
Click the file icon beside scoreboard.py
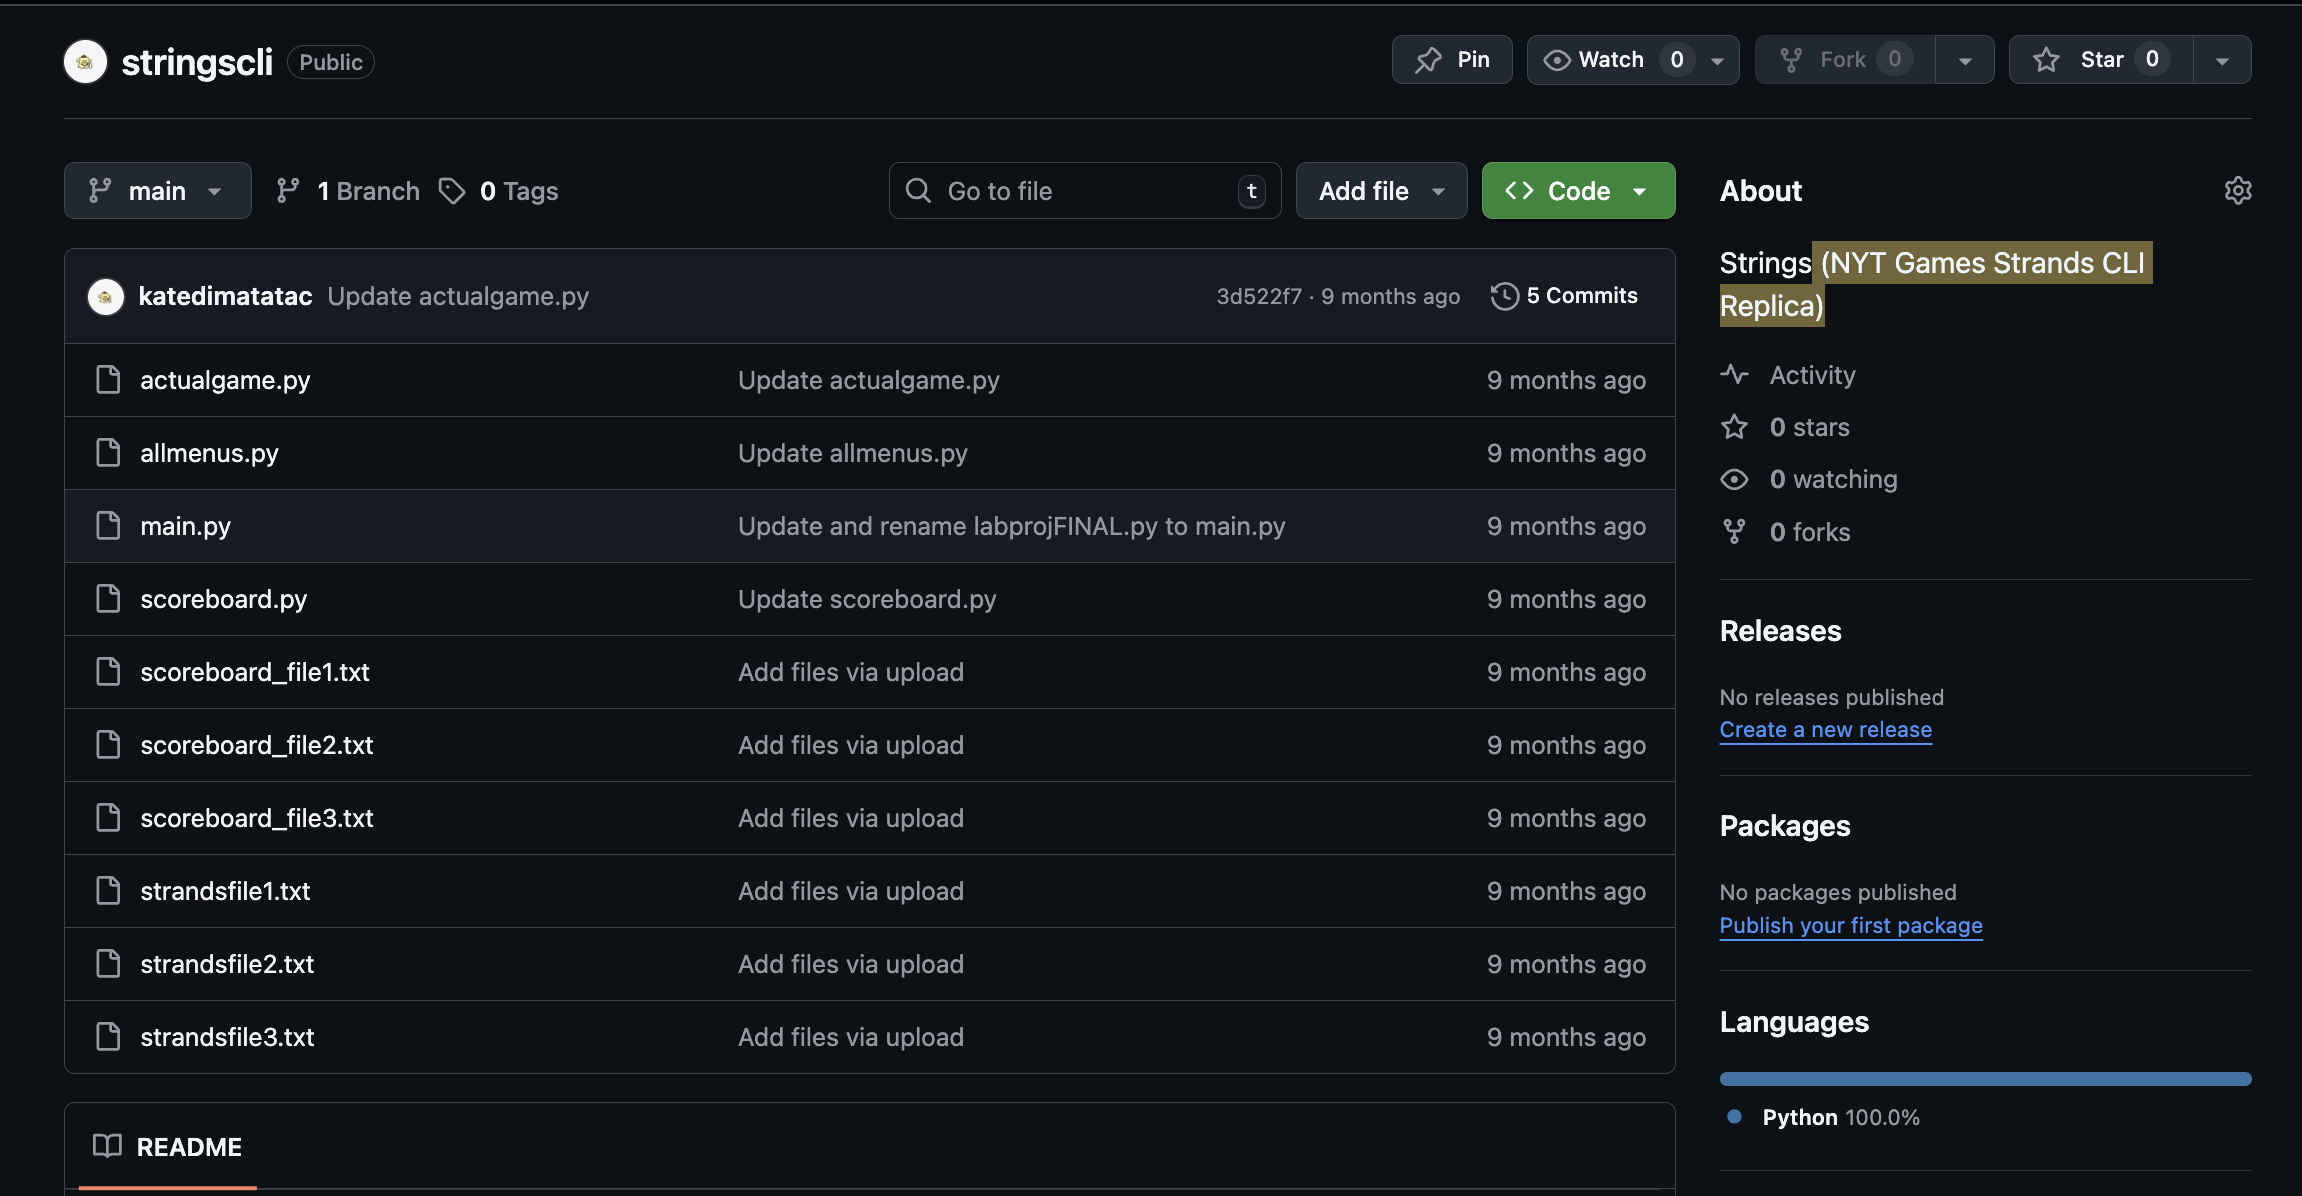[x=108, y=599]
